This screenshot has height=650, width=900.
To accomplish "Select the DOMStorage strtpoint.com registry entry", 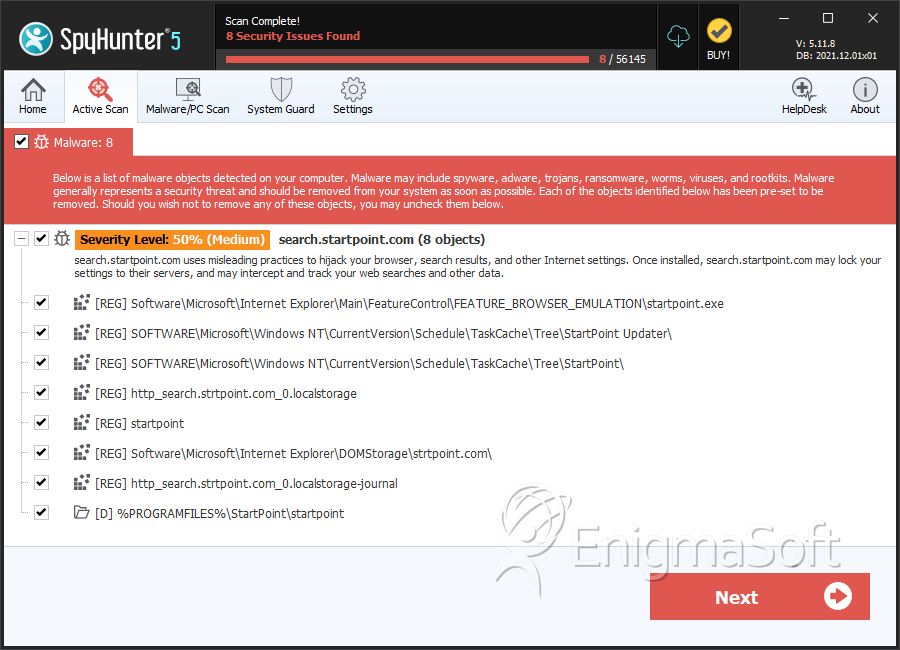I will pos(311,453).
